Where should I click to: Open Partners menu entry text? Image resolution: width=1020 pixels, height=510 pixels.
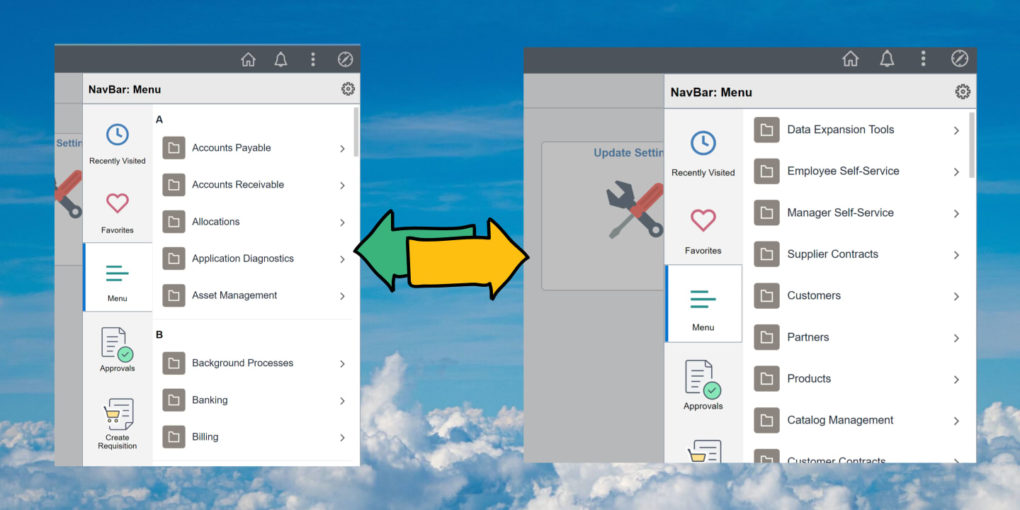(x=808, y=337)
